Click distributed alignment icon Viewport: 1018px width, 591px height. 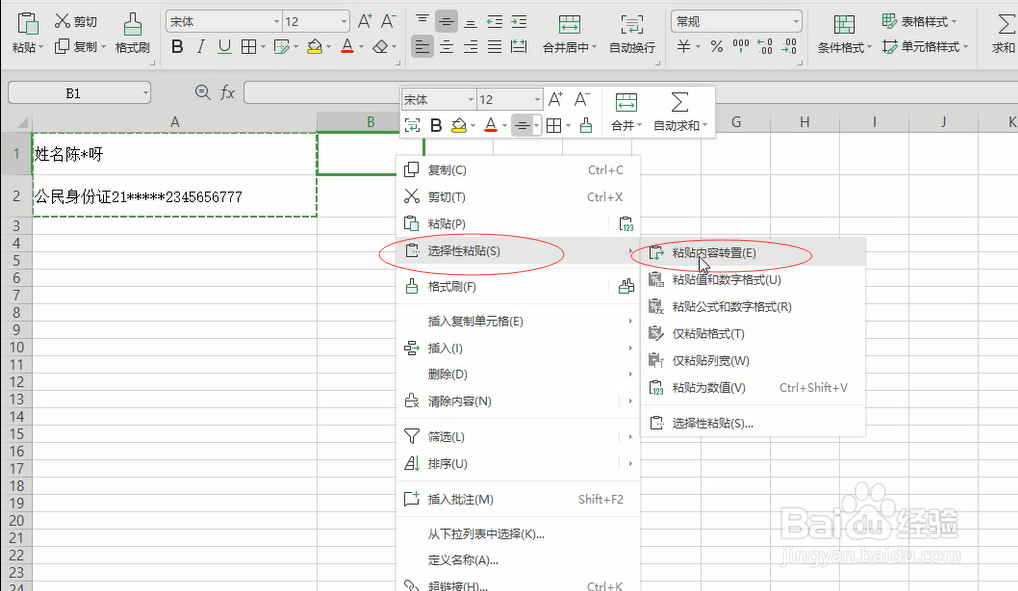tap(519, 47)
